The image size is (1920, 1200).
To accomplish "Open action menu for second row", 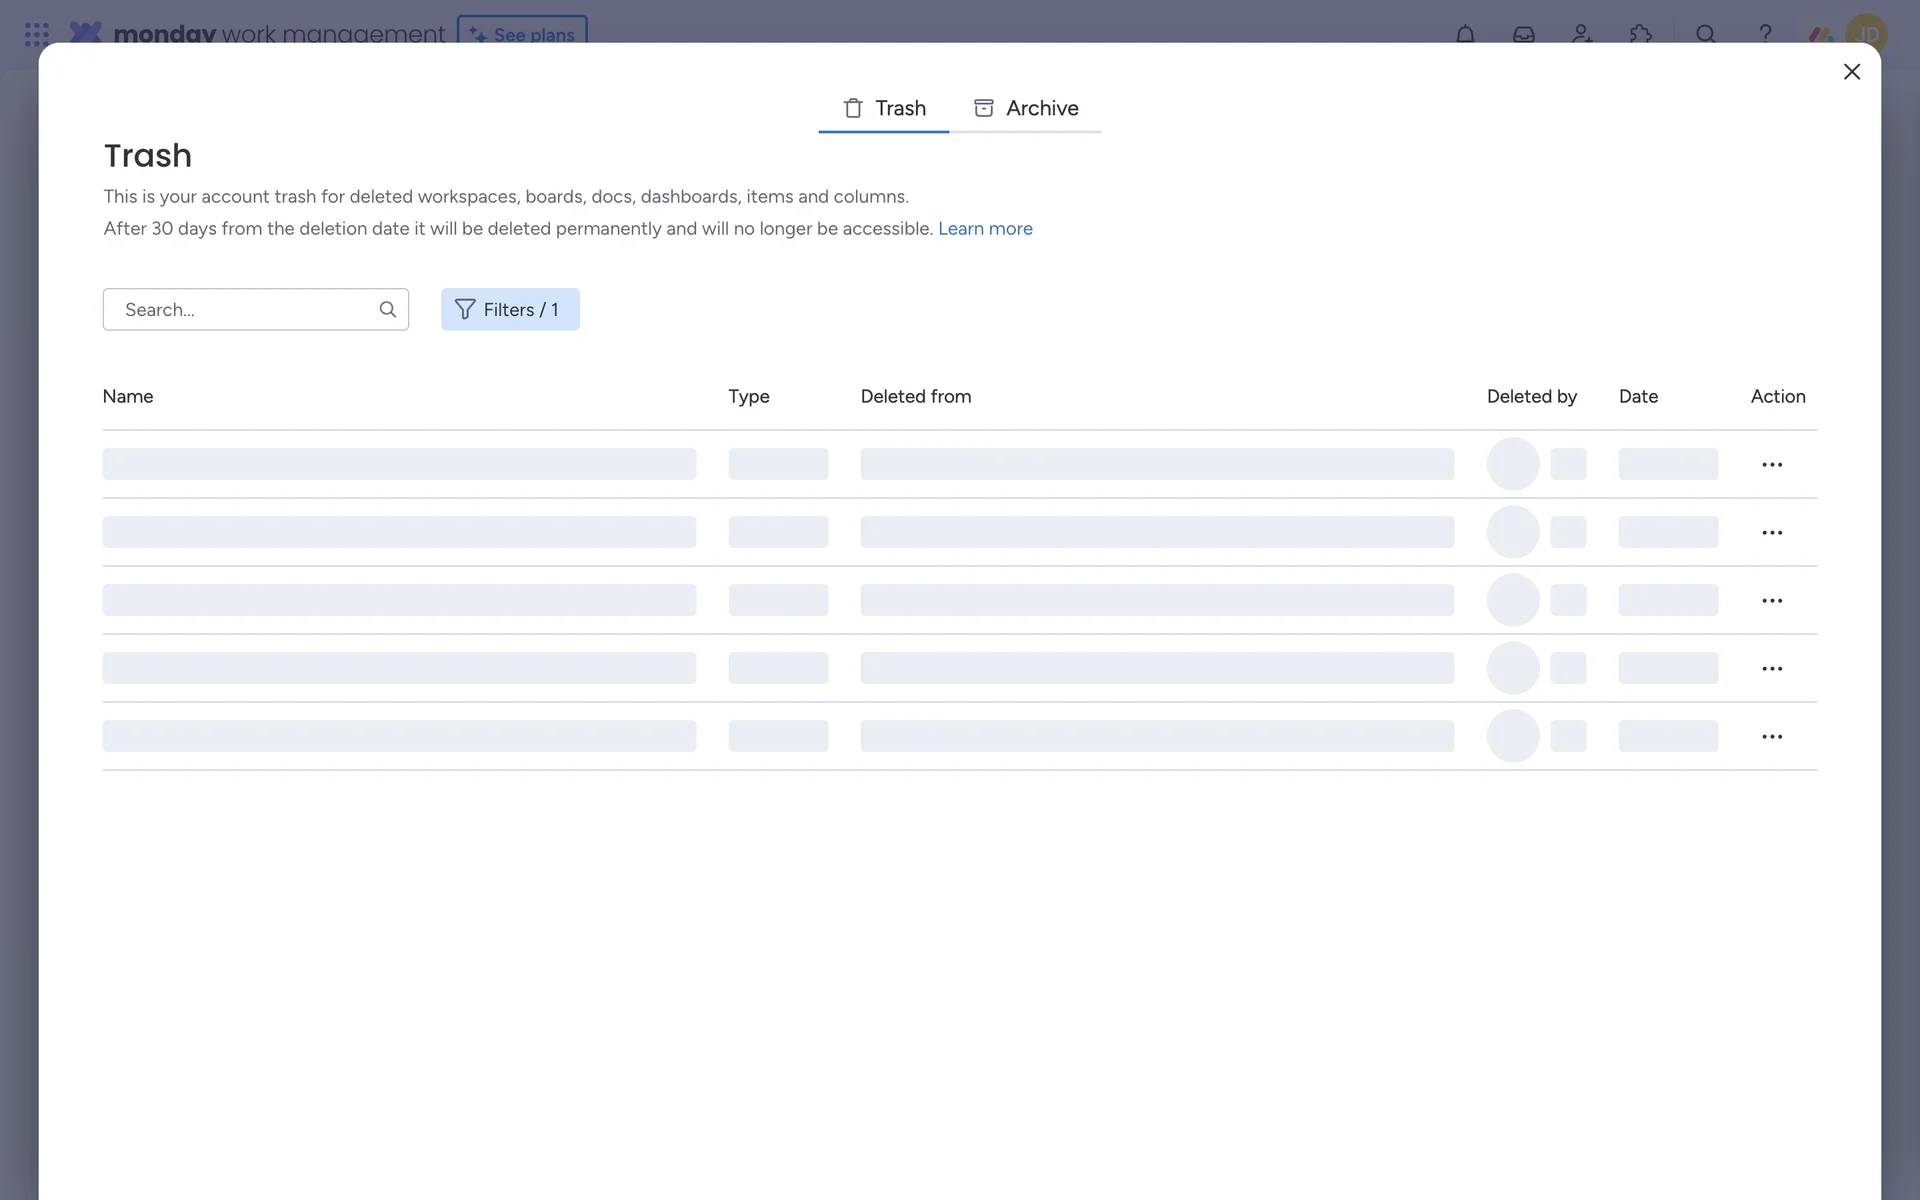I will (1772, 532).
